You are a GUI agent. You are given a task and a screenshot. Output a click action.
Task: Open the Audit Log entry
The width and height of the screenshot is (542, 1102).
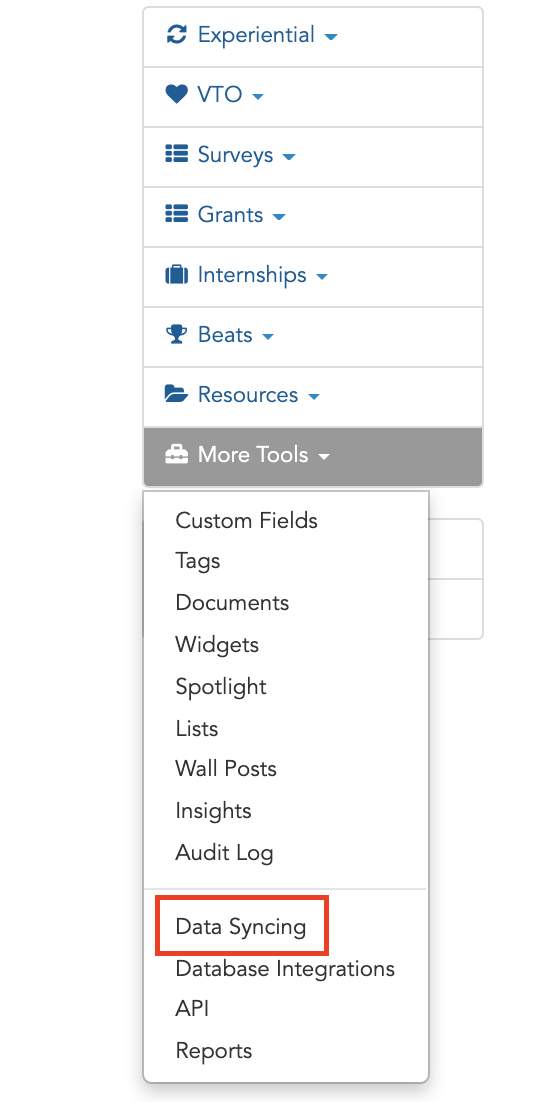(224, 853)
